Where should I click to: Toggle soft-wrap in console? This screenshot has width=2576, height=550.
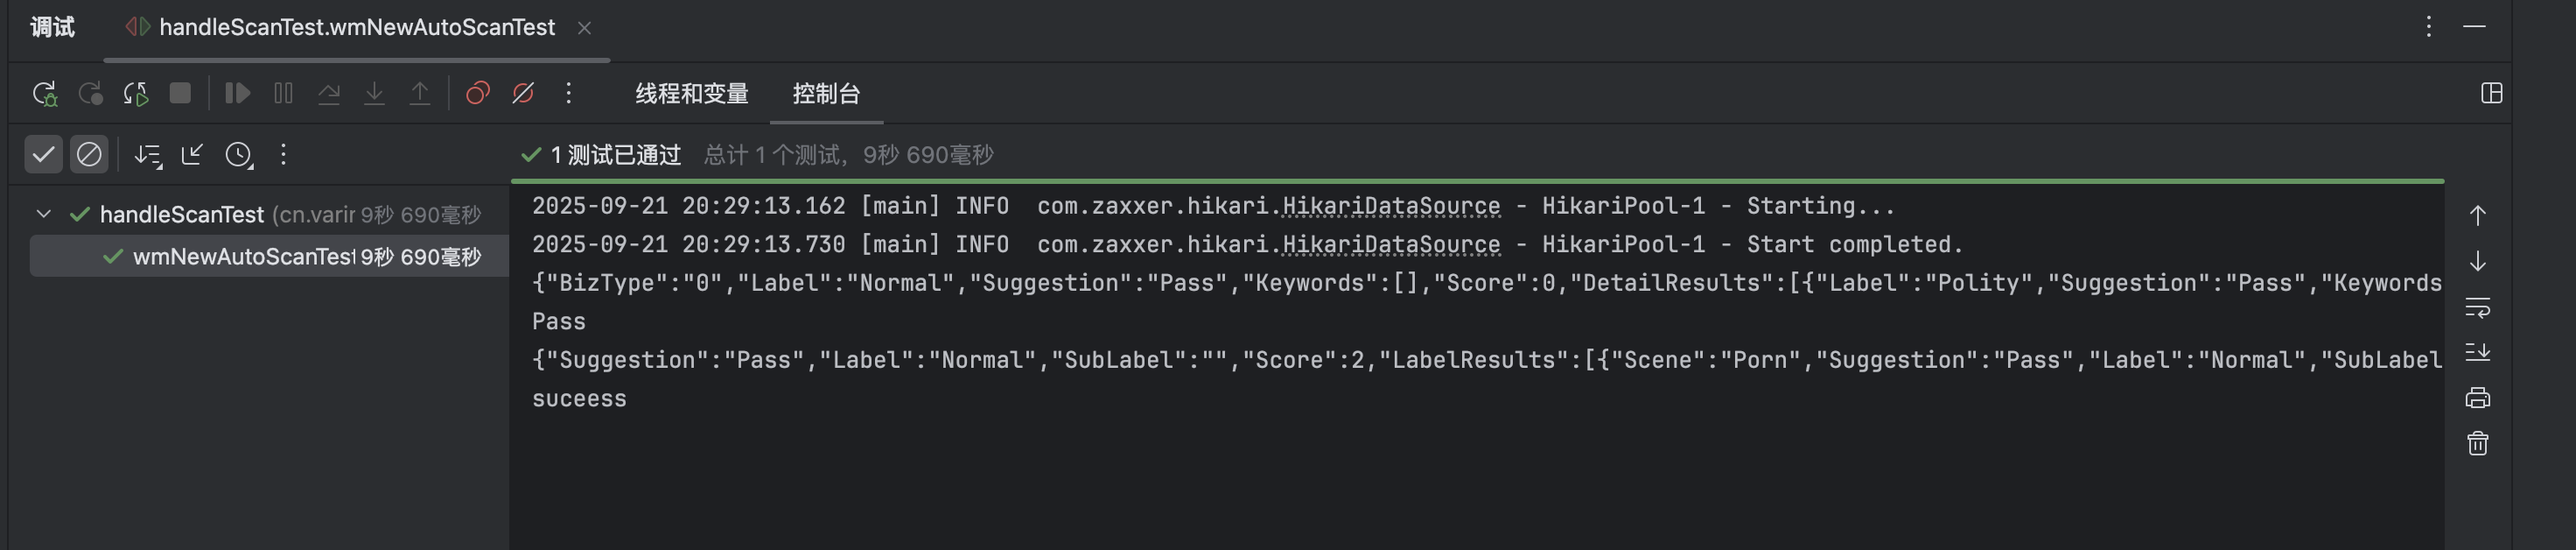tap(2477, 307)
